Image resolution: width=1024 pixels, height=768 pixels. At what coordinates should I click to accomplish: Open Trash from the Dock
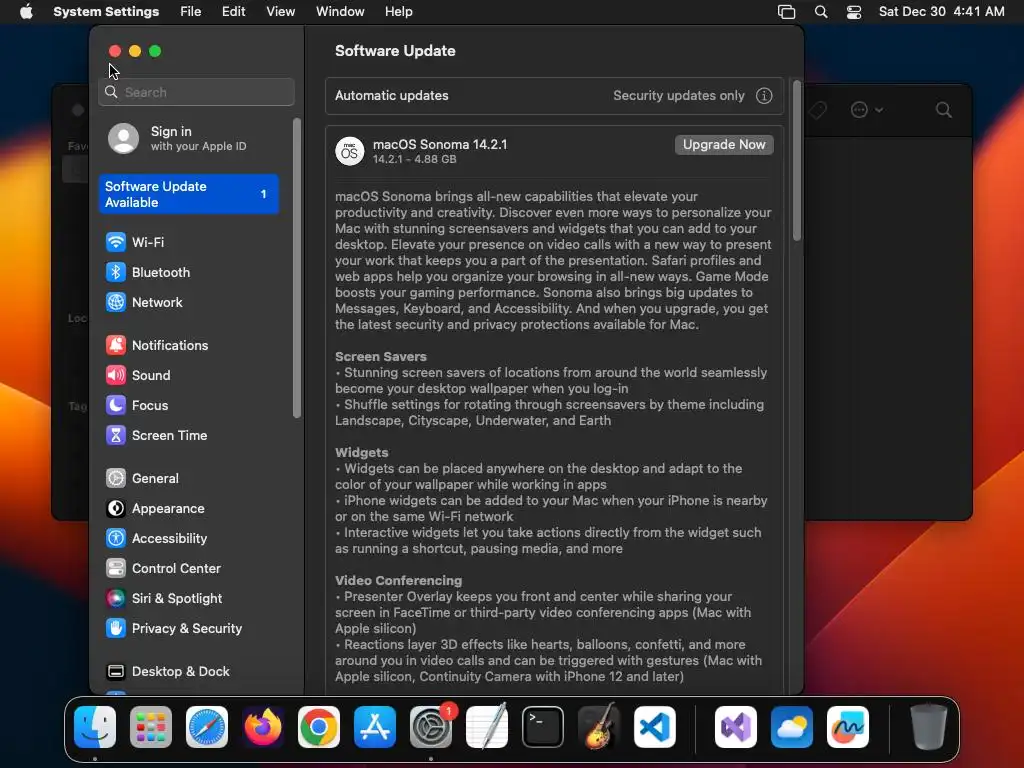tap(928, 727)
